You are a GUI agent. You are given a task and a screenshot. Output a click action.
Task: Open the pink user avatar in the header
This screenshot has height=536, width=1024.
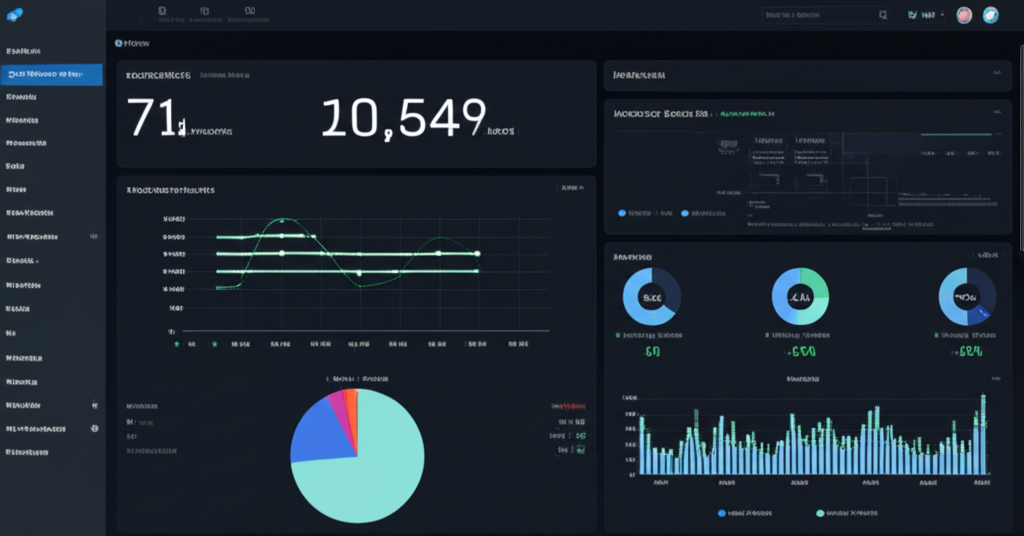click(x=964, y=15)
